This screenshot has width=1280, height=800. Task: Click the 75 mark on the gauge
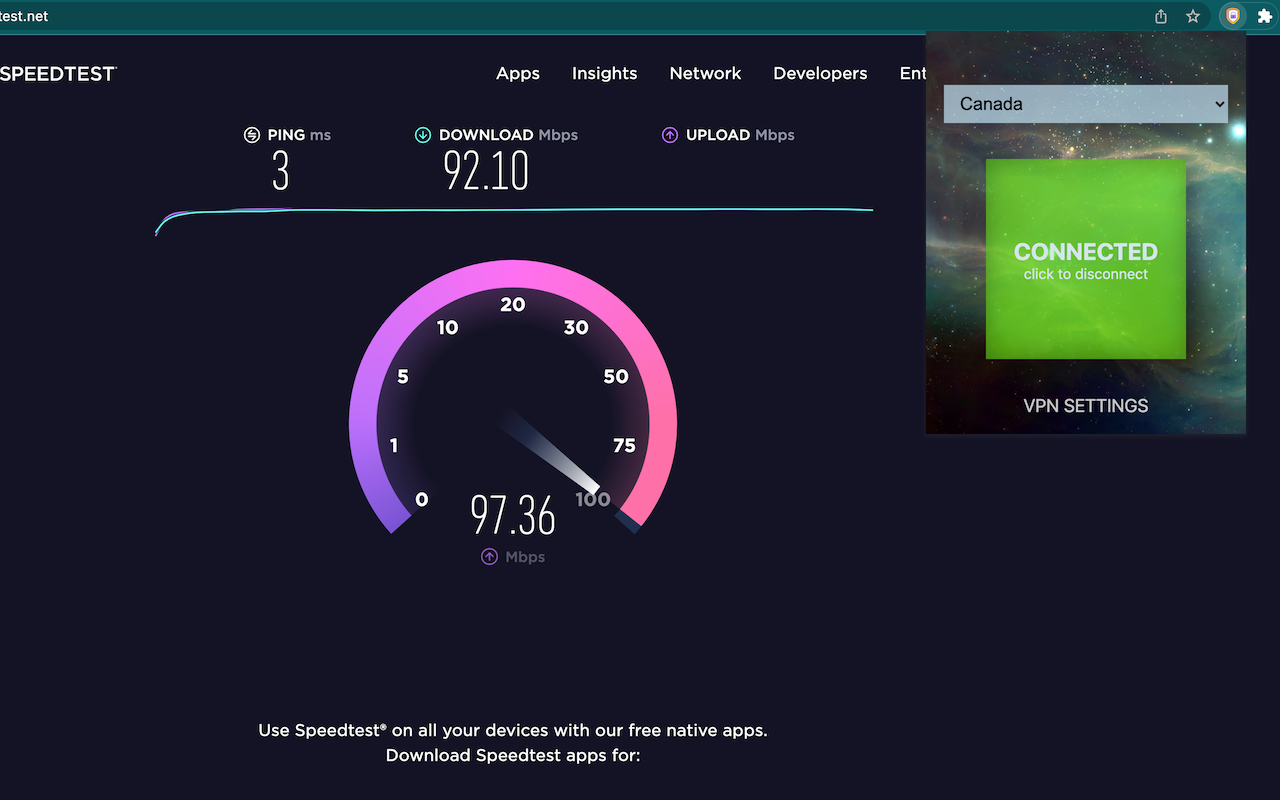click(x=624, y=445)
